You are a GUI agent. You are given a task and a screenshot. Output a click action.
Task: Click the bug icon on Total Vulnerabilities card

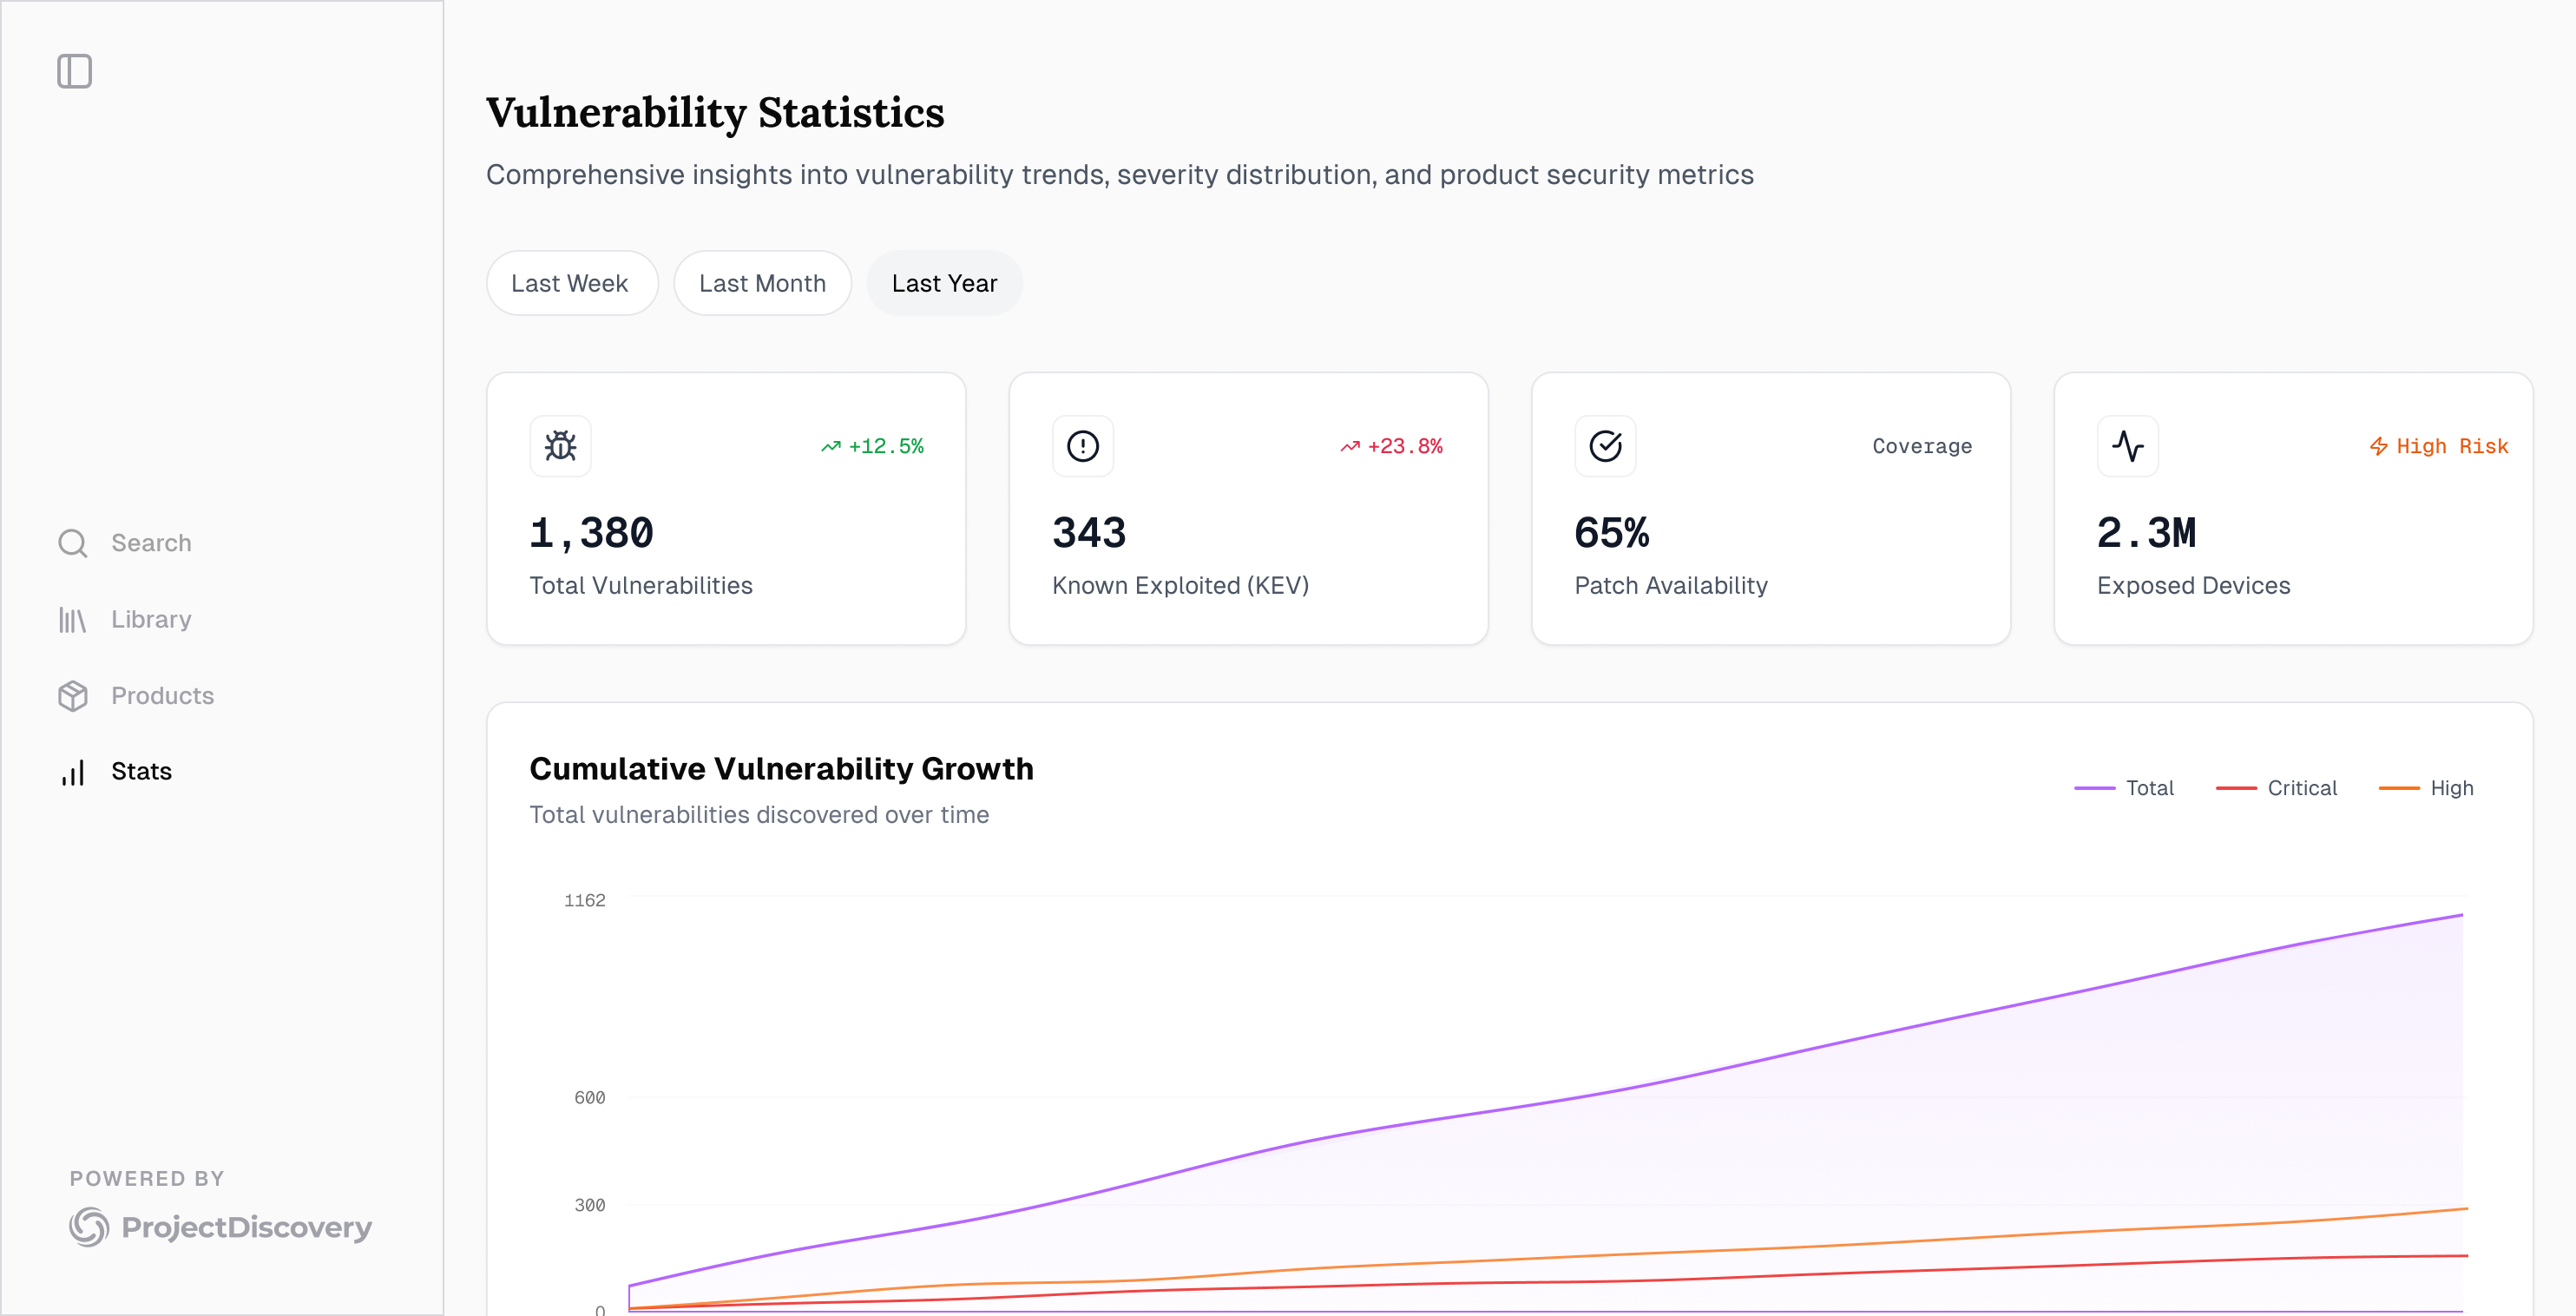coord(560,446)
